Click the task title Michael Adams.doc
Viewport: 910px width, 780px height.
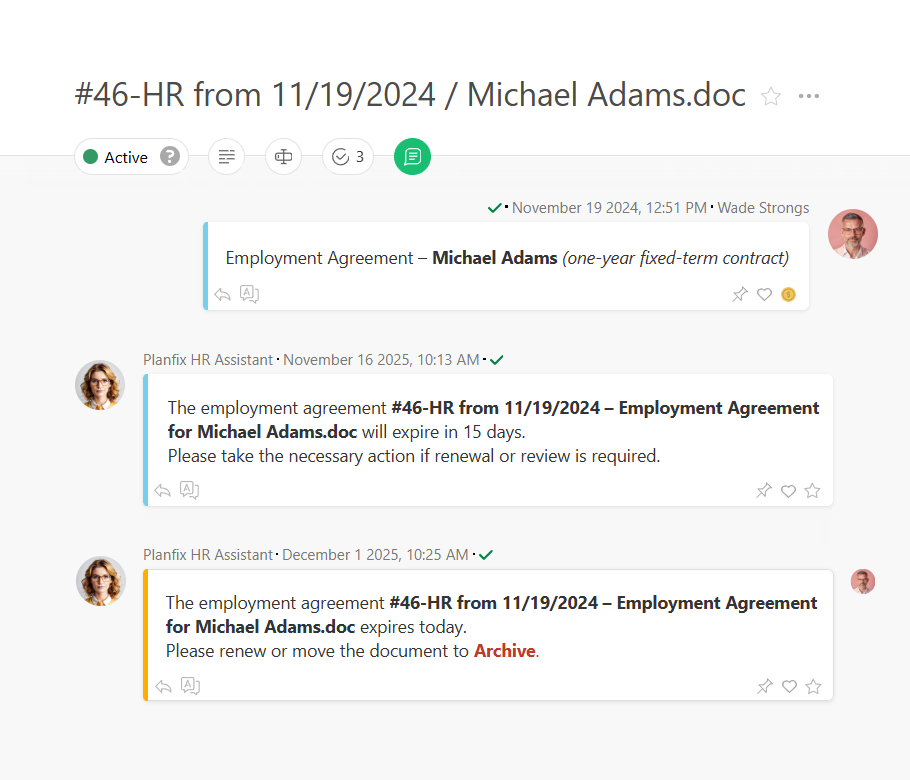[x=408, y=95]
